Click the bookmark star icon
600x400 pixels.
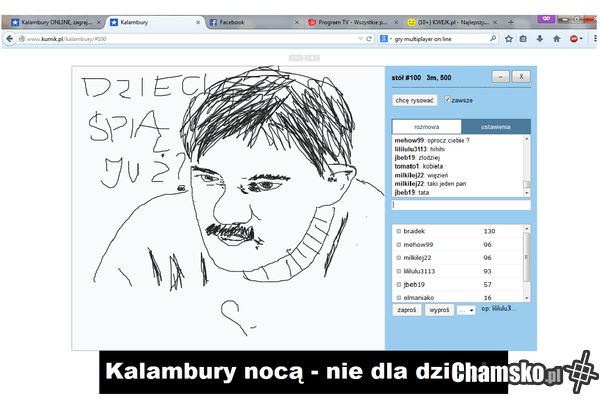point(508,38)
